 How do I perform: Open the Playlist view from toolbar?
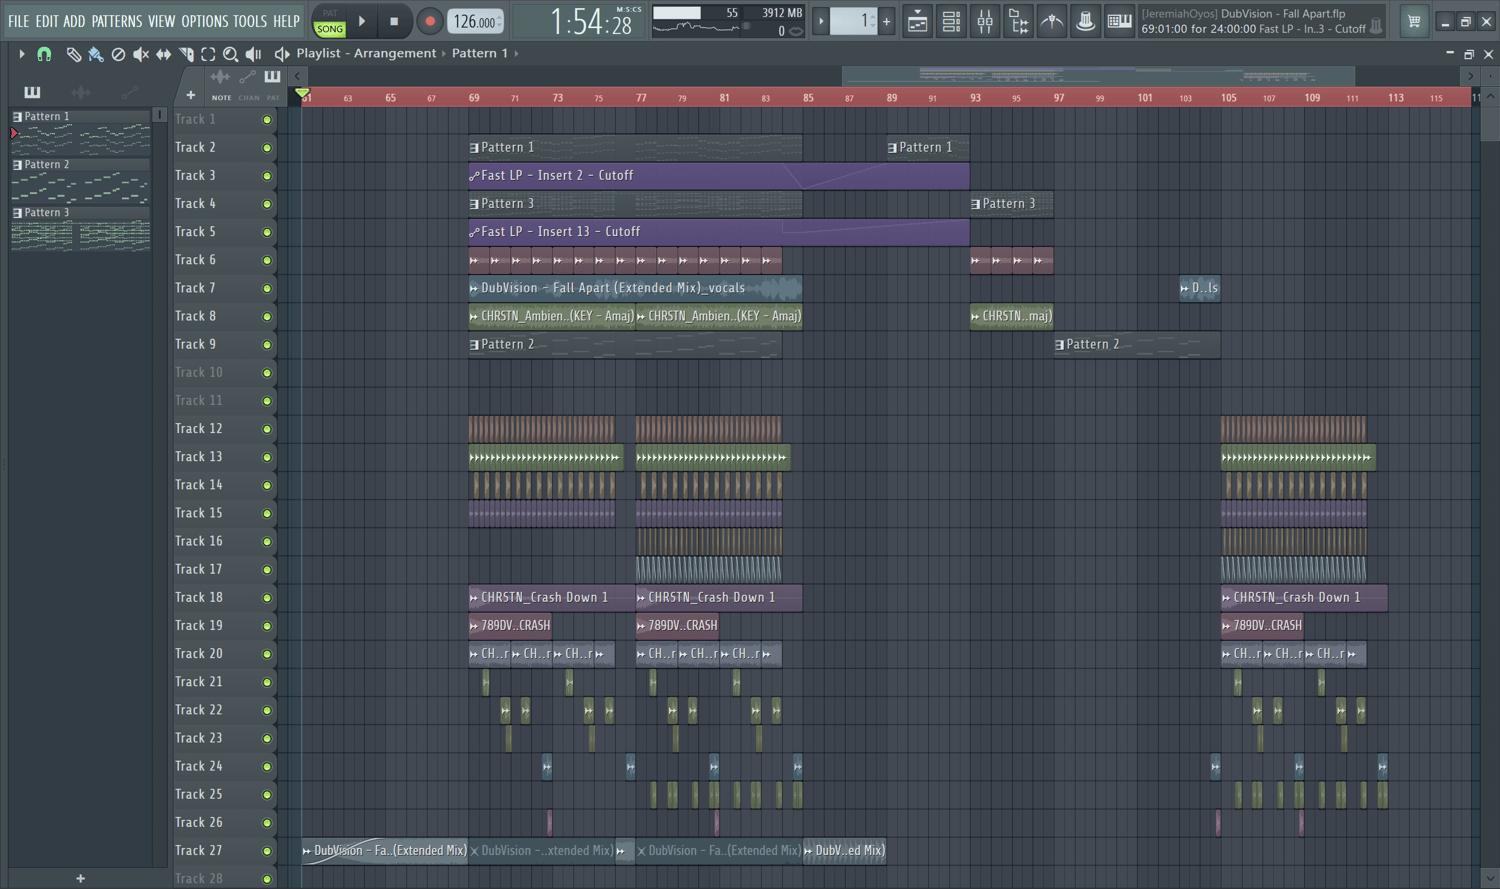click(917, 21)
